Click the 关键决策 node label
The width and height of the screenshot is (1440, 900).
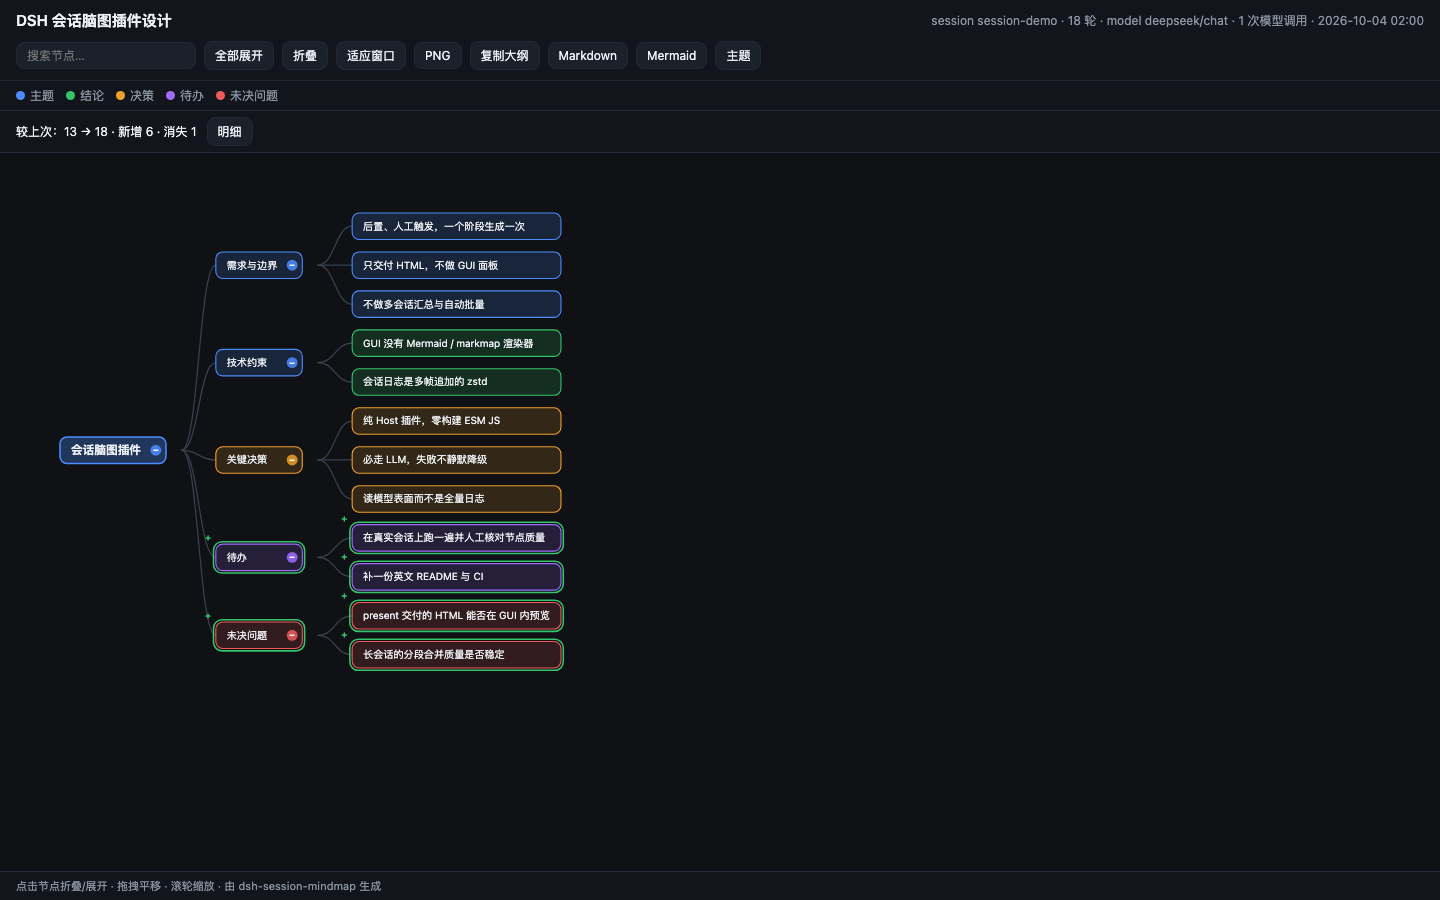coord(247,460)
